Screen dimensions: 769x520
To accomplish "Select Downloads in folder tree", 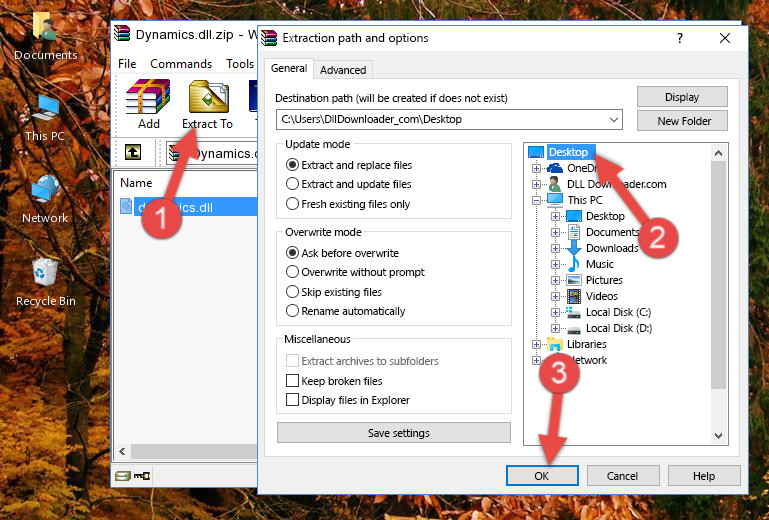I will [x=612, y=248].
